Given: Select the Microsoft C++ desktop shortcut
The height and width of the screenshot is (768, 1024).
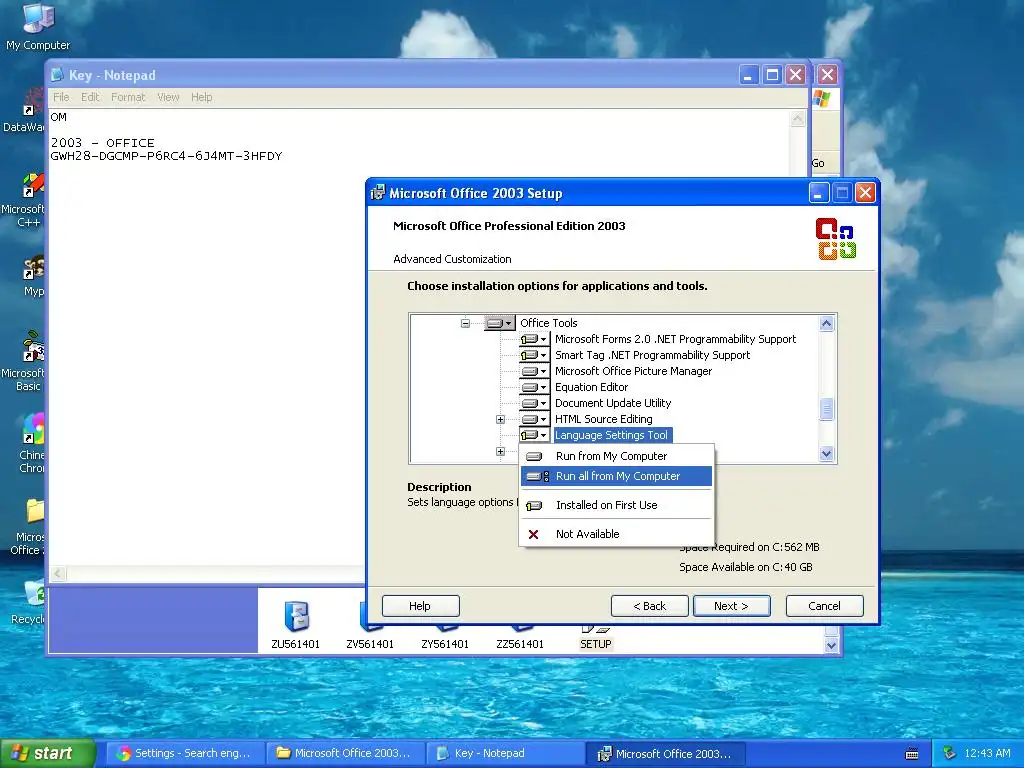Looking at the screenshot, I should (x=24, y=200).
